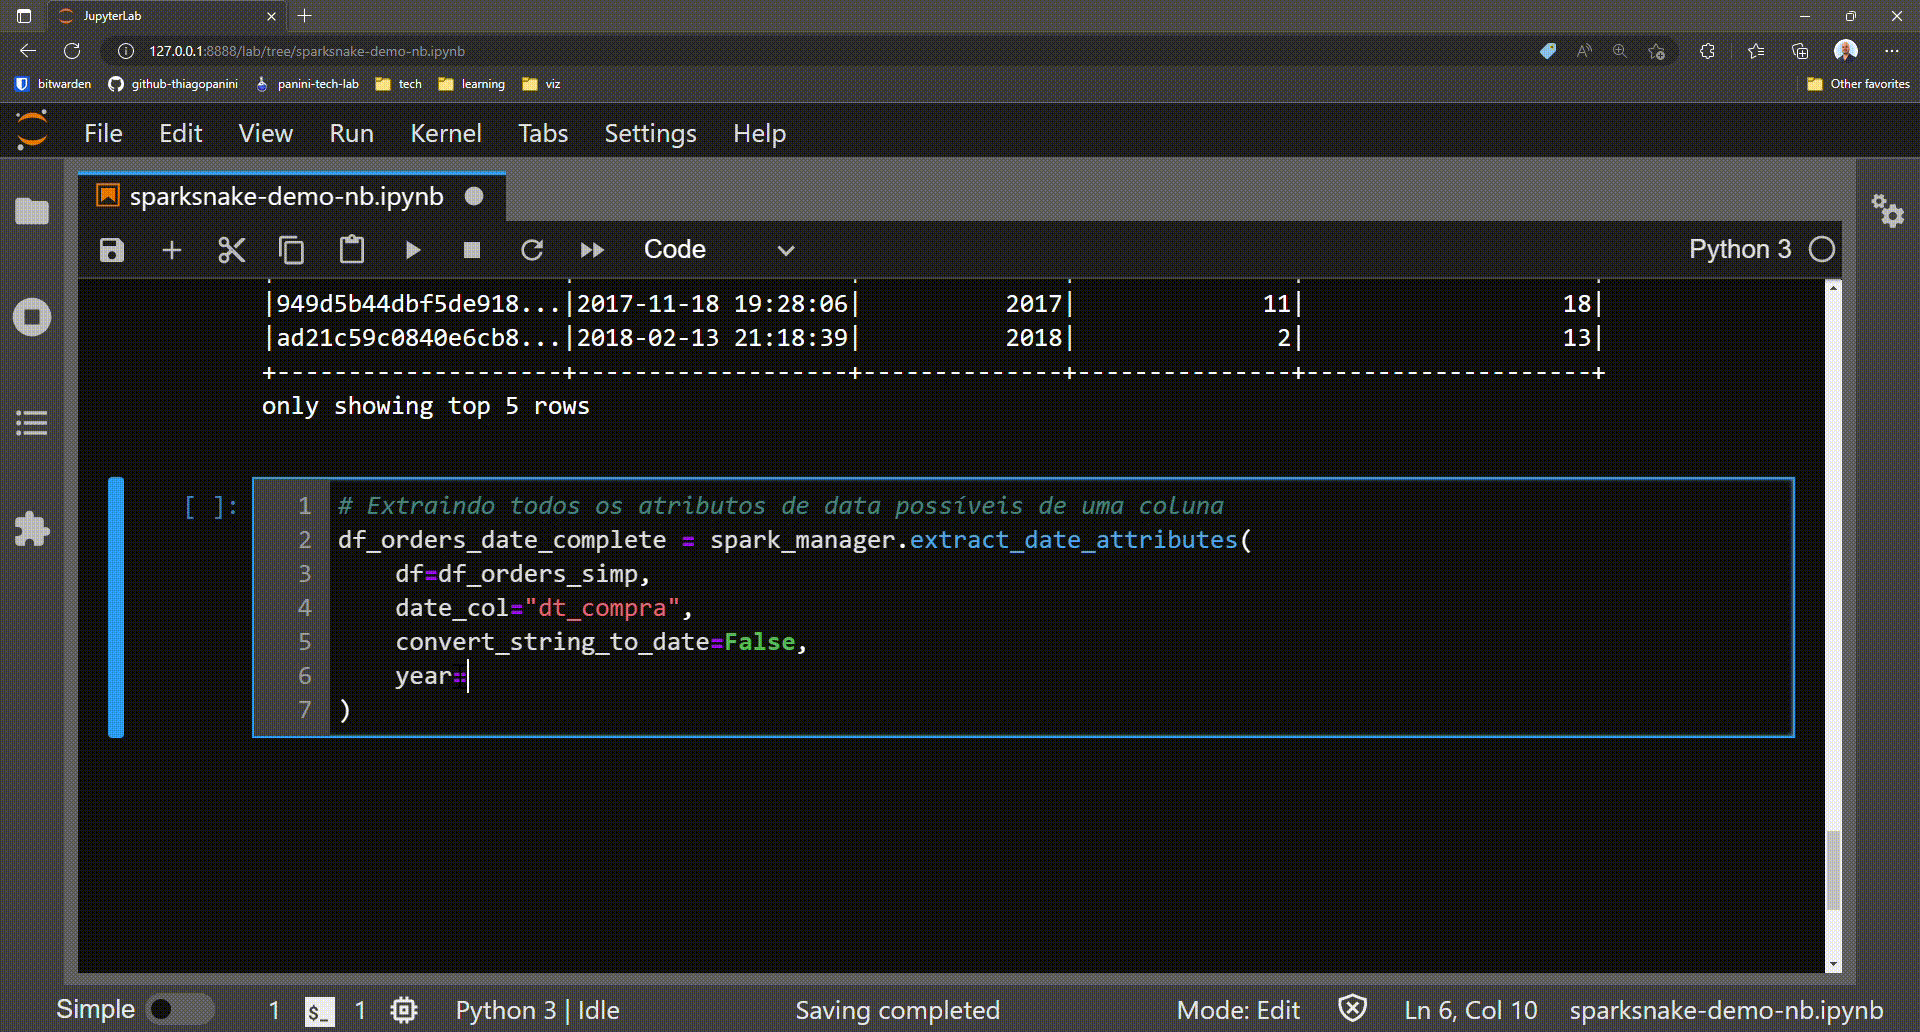
Task: Open github-thiagopanini bookmark
Action: [173, 84]
